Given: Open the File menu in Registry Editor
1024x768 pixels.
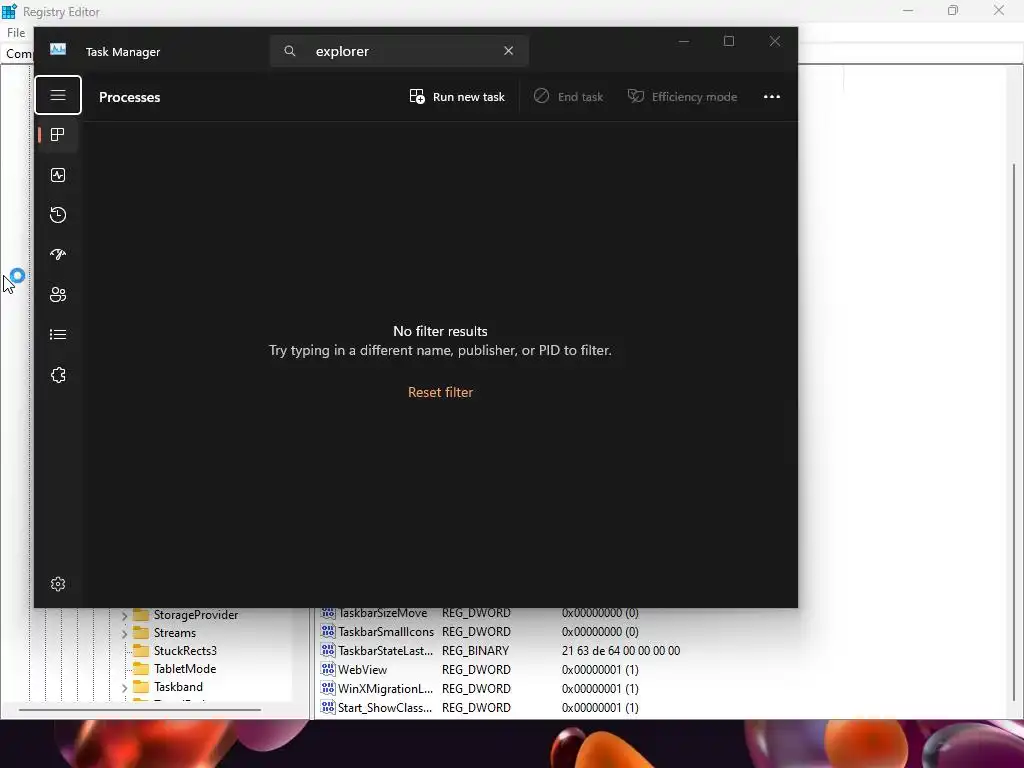Looking at the screenshot, I should tap(16, 33).
